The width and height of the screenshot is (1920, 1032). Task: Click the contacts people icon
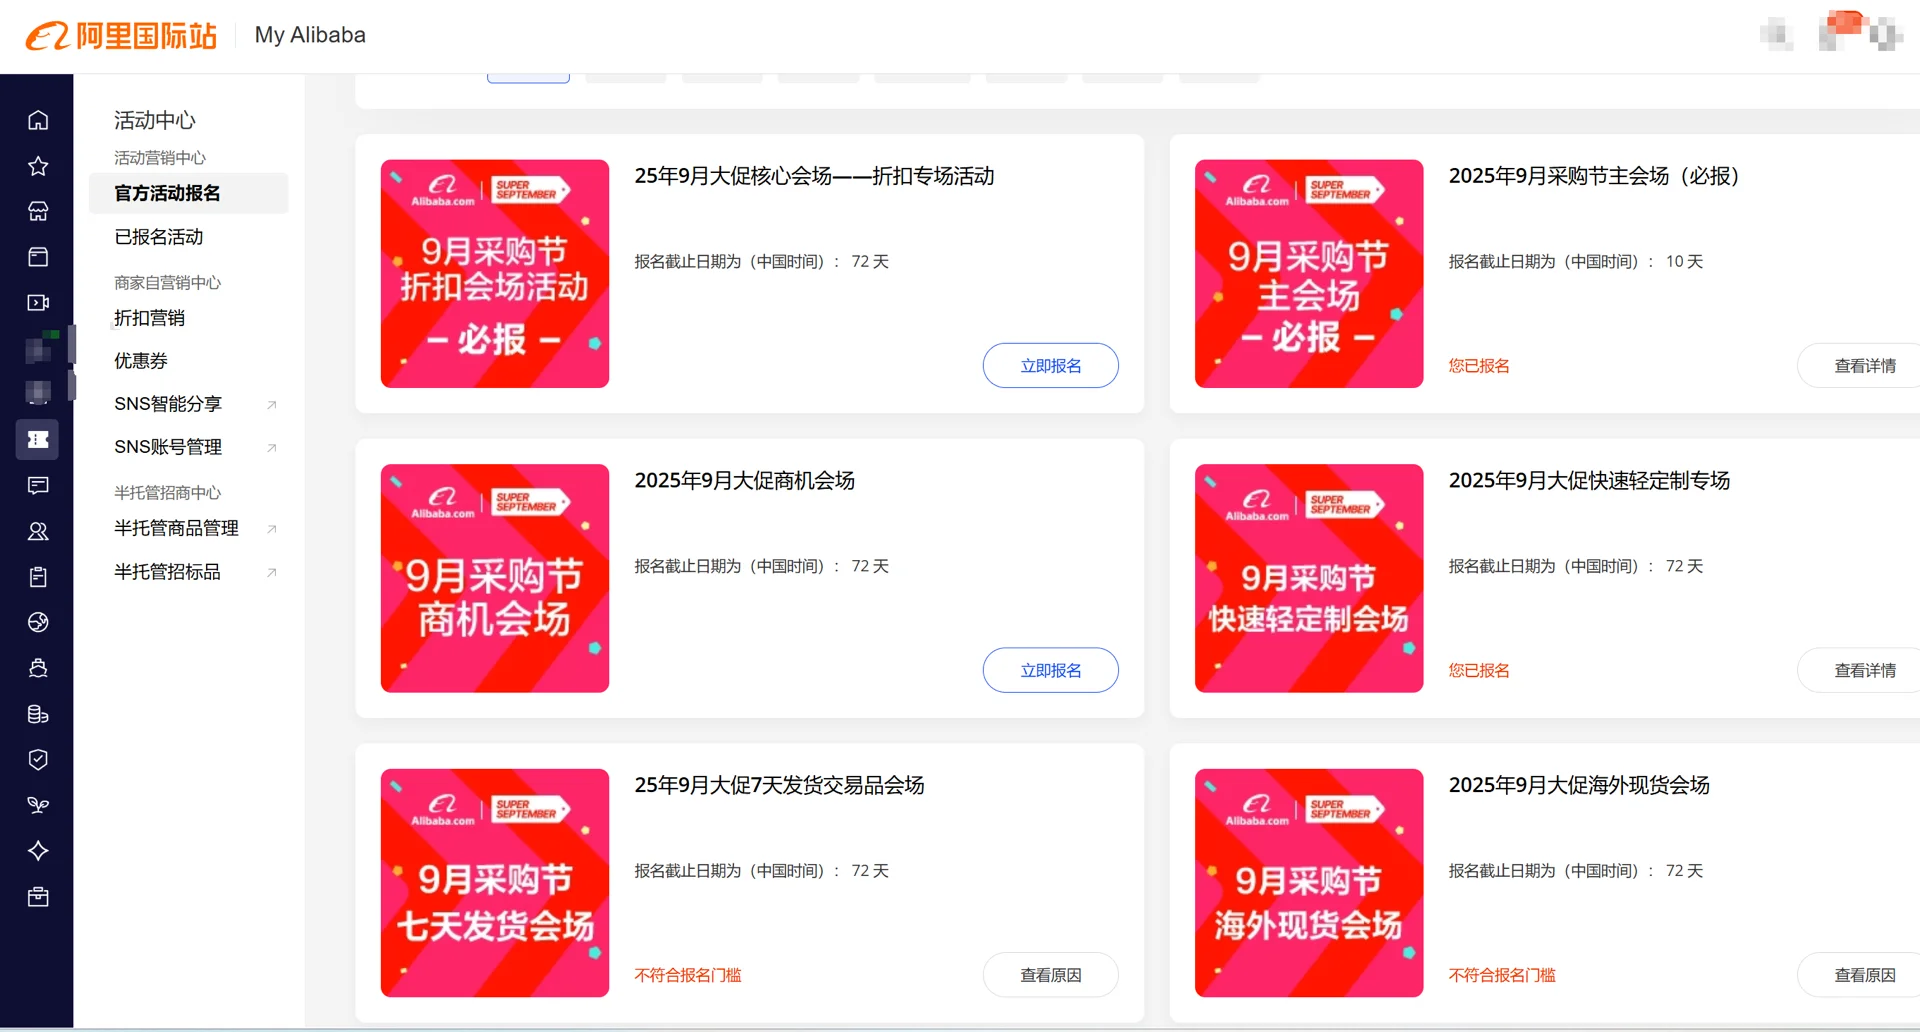point(37,531)
